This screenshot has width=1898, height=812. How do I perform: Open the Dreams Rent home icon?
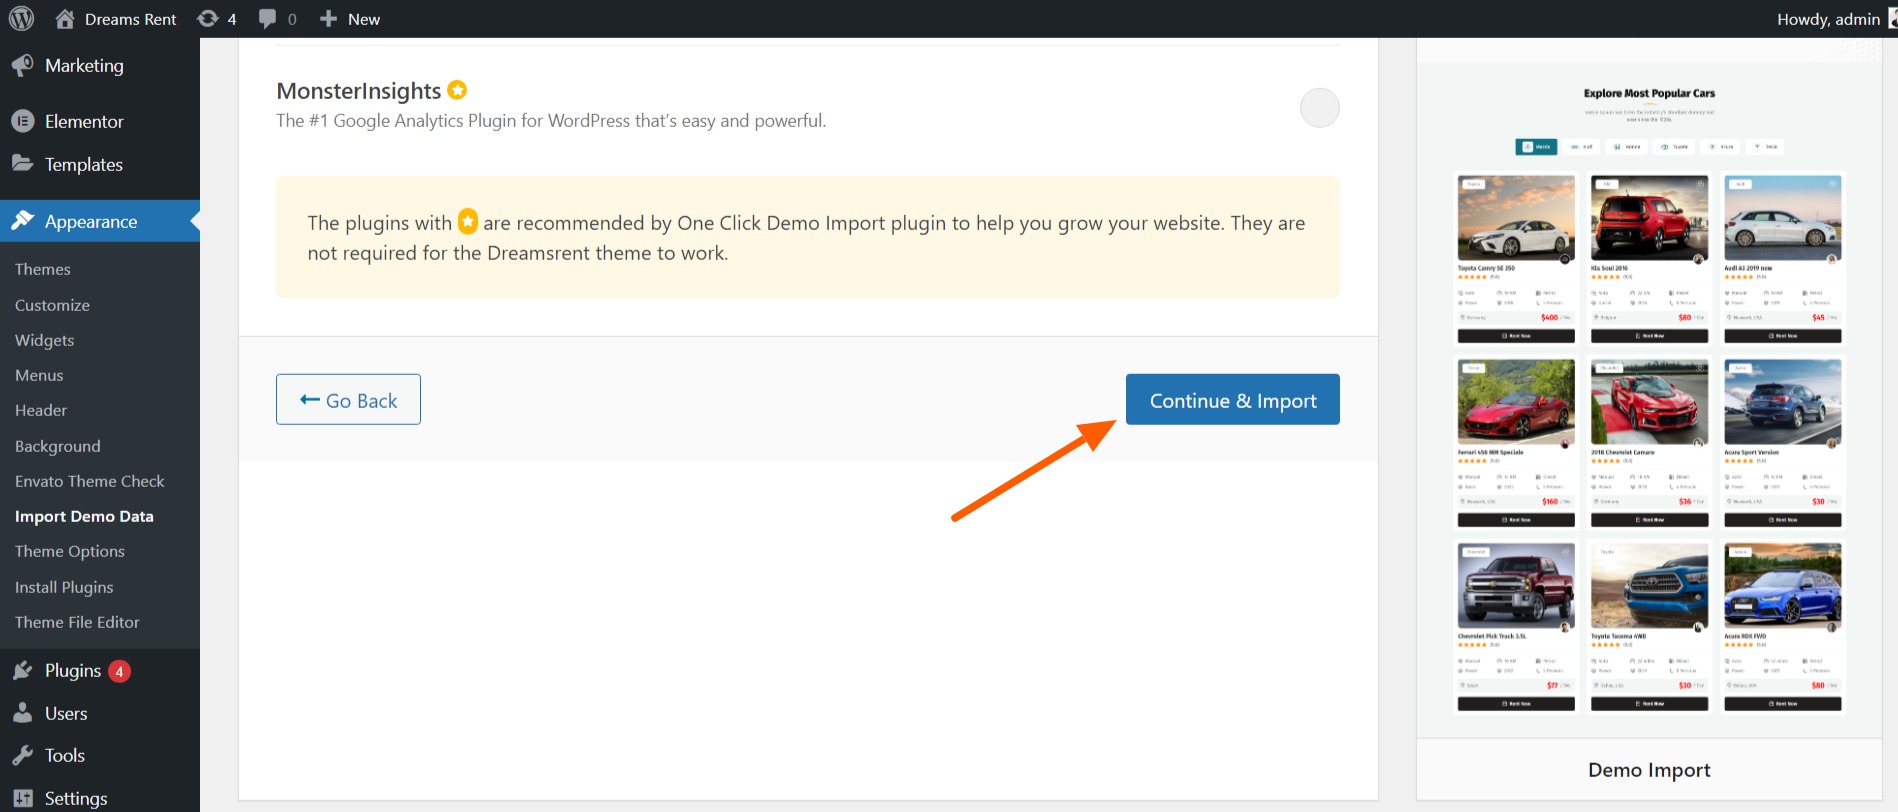pyautogui.click(x=65, y=18)
